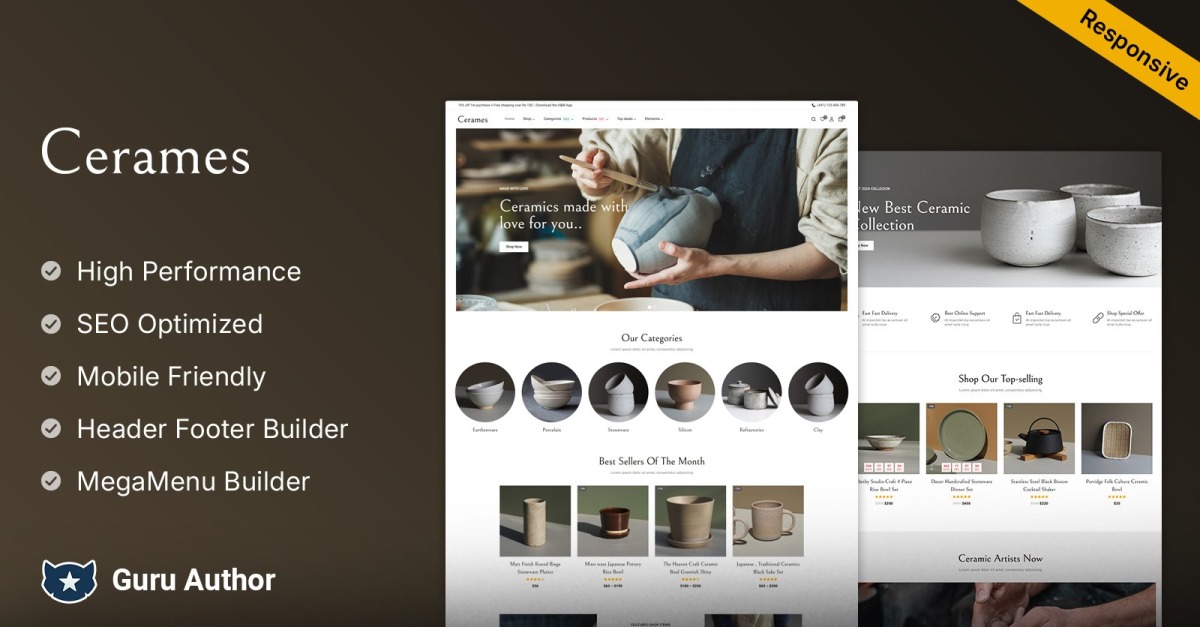Select the Porcelain category circle

click(551, 392)
